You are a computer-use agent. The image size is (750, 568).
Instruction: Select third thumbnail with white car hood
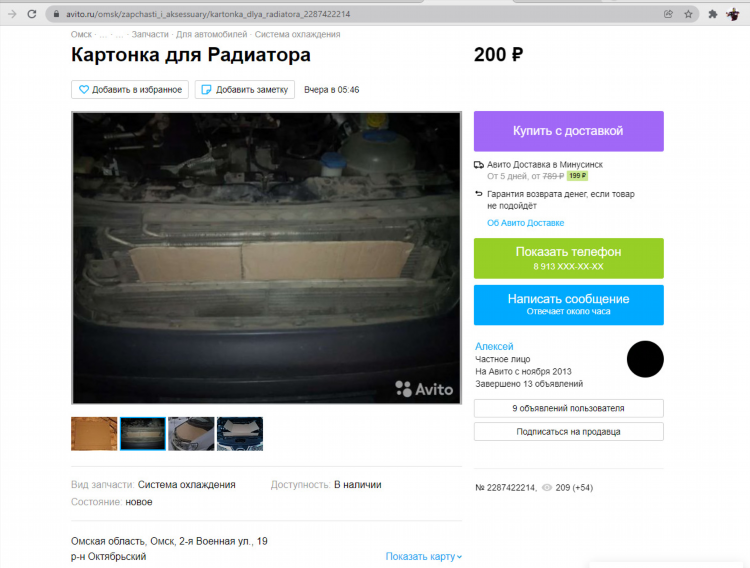pyautogui.click(x=191, y=434)
